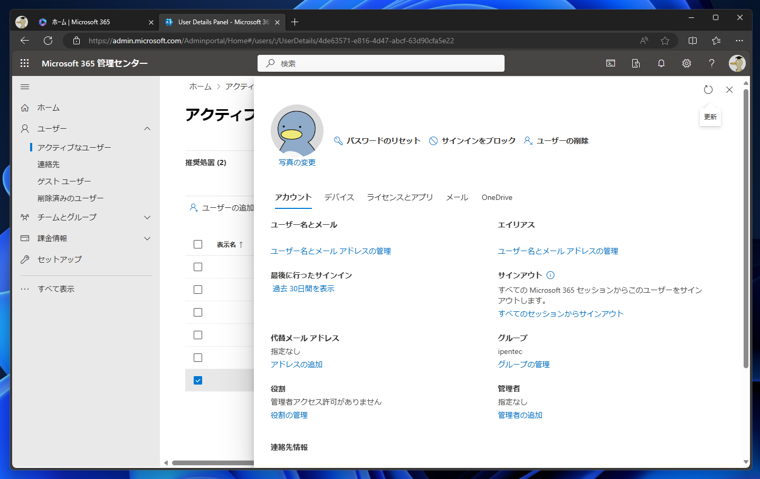Open the mobile app download icon

point(636,63)
